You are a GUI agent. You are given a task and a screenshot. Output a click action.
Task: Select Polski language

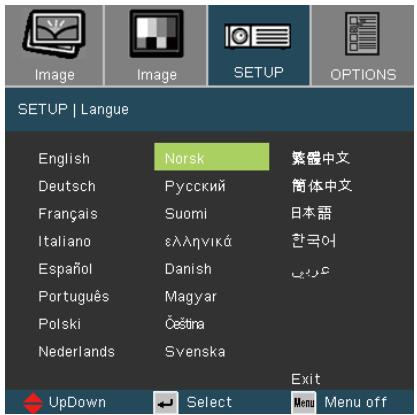click(x=60, y=324)
